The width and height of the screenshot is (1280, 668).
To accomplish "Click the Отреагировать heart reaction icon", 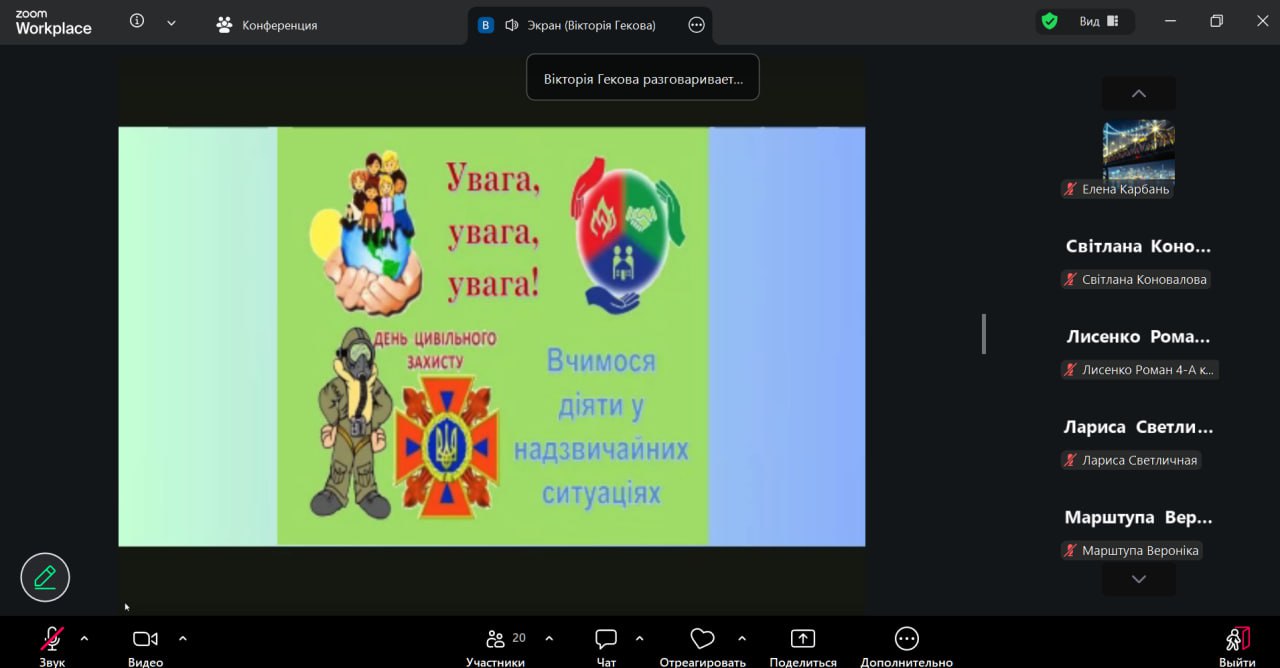I will [x=702, y=640].
